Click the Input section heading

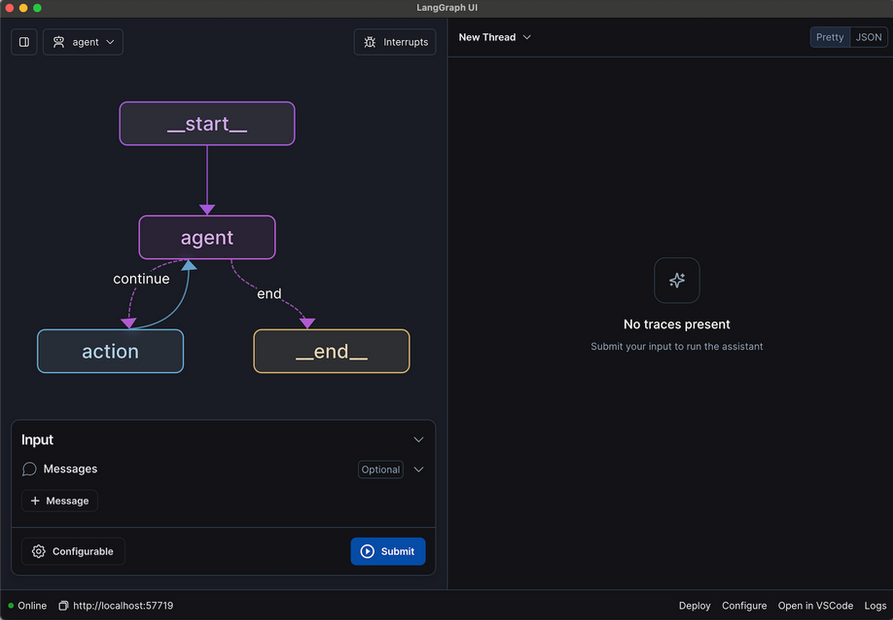point(37,440)
